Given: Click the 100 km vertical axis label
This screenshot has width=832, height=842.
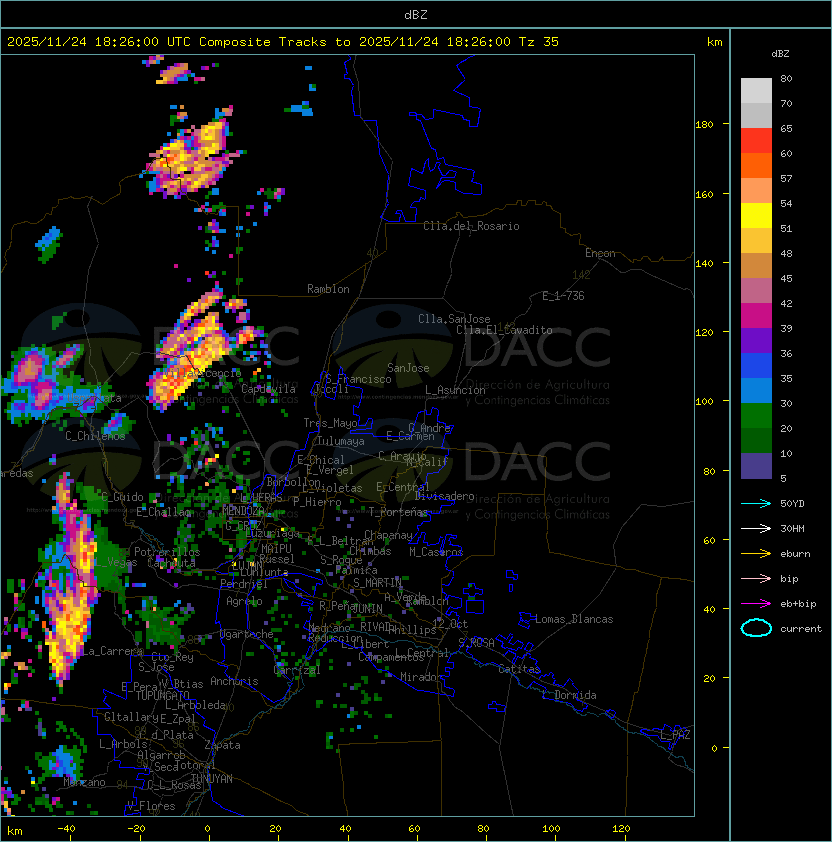Looking at the screenshot, I should pos(704,401).
